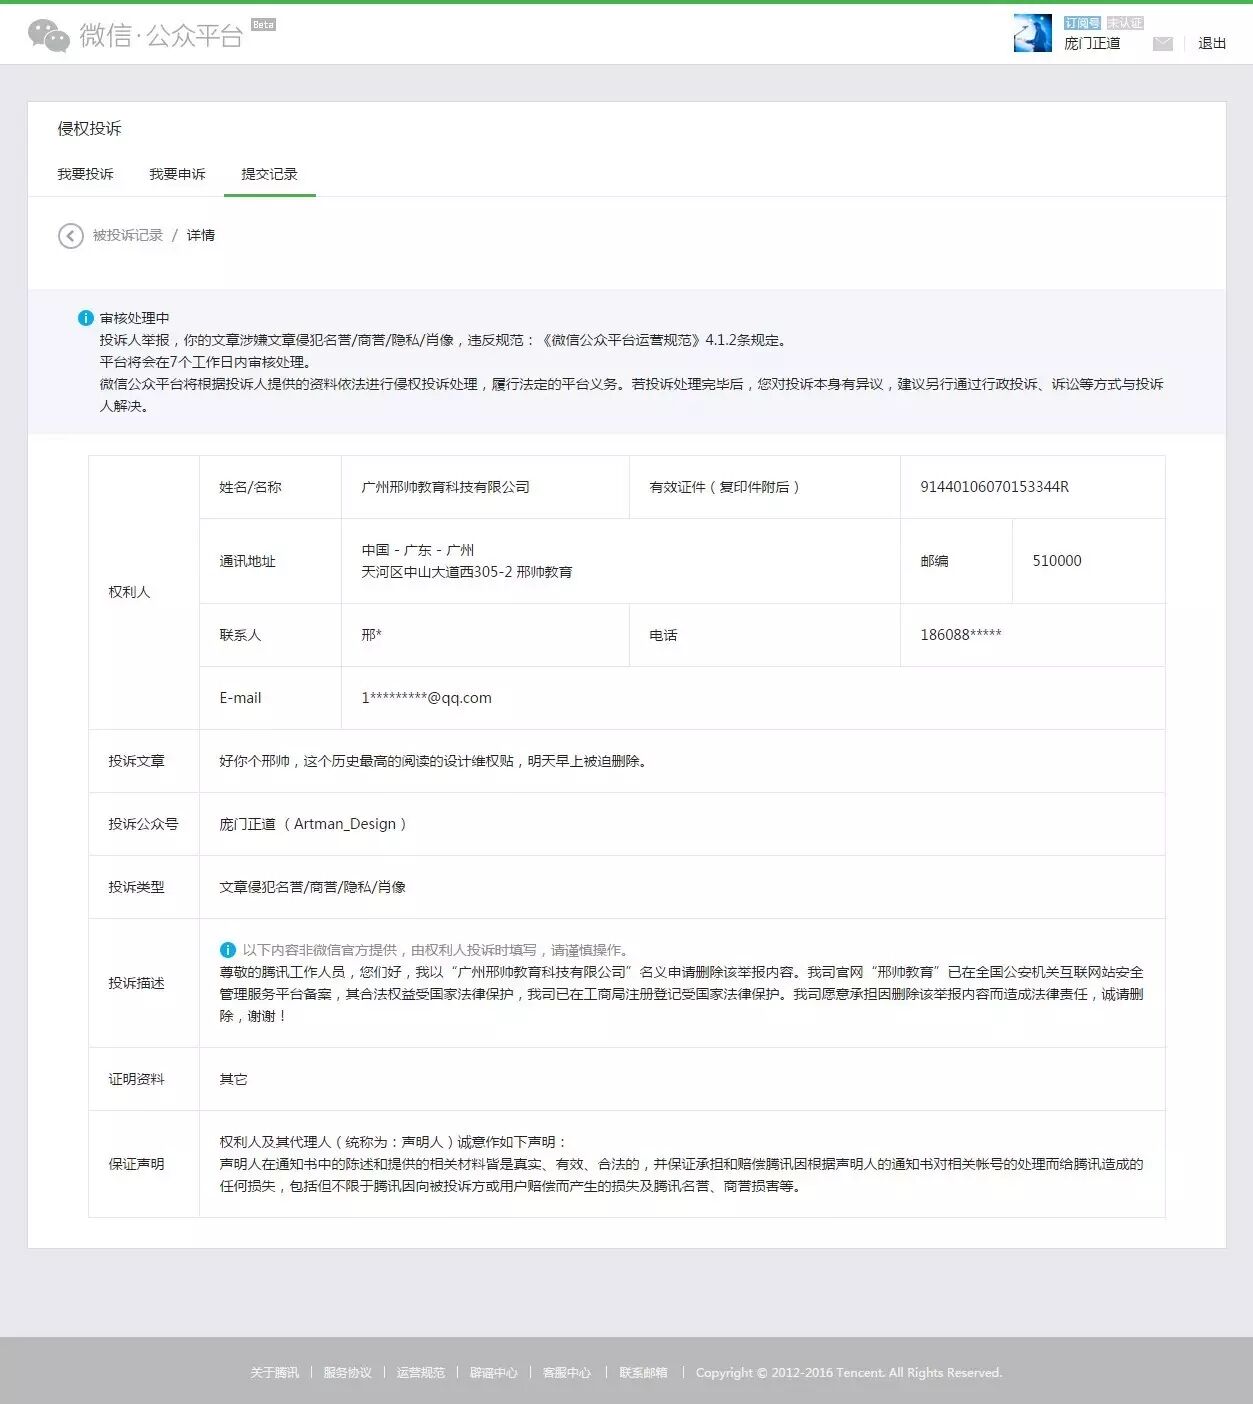
Task: Click the 保证声明 row label
Action: pos(136,1164)
